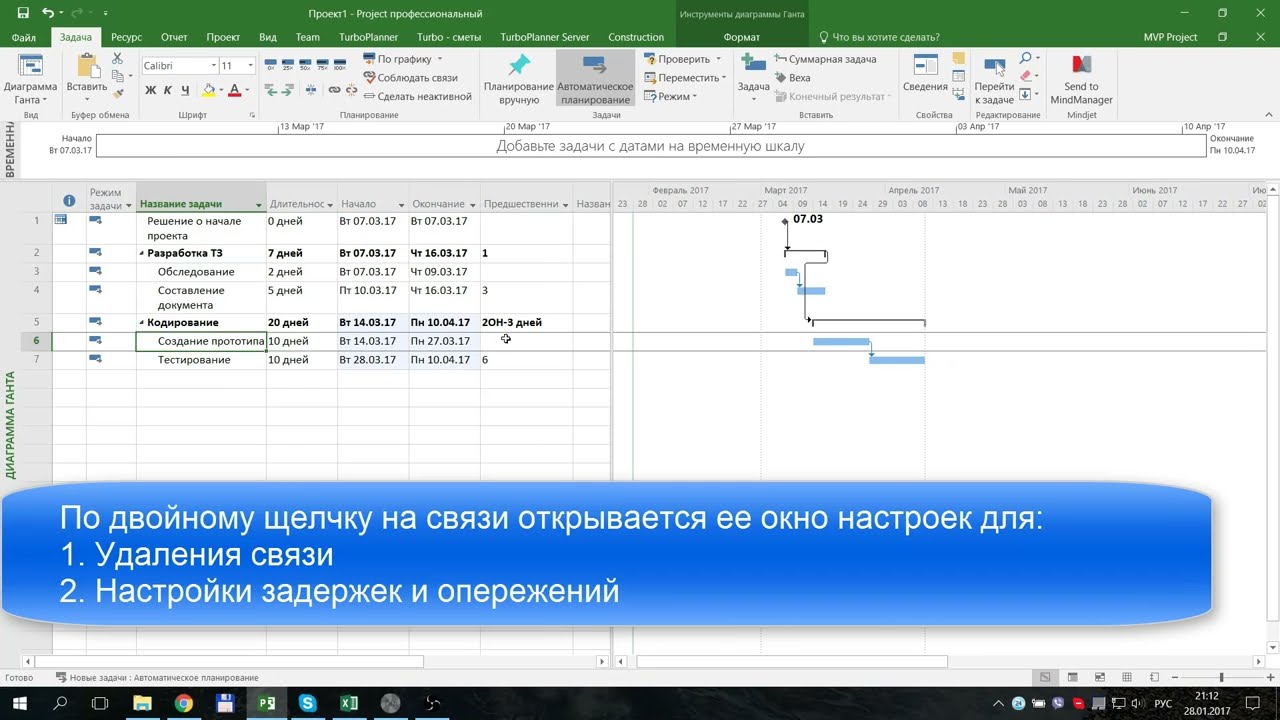
Task: Open Сведения task information
Action: tap(925, 75)
